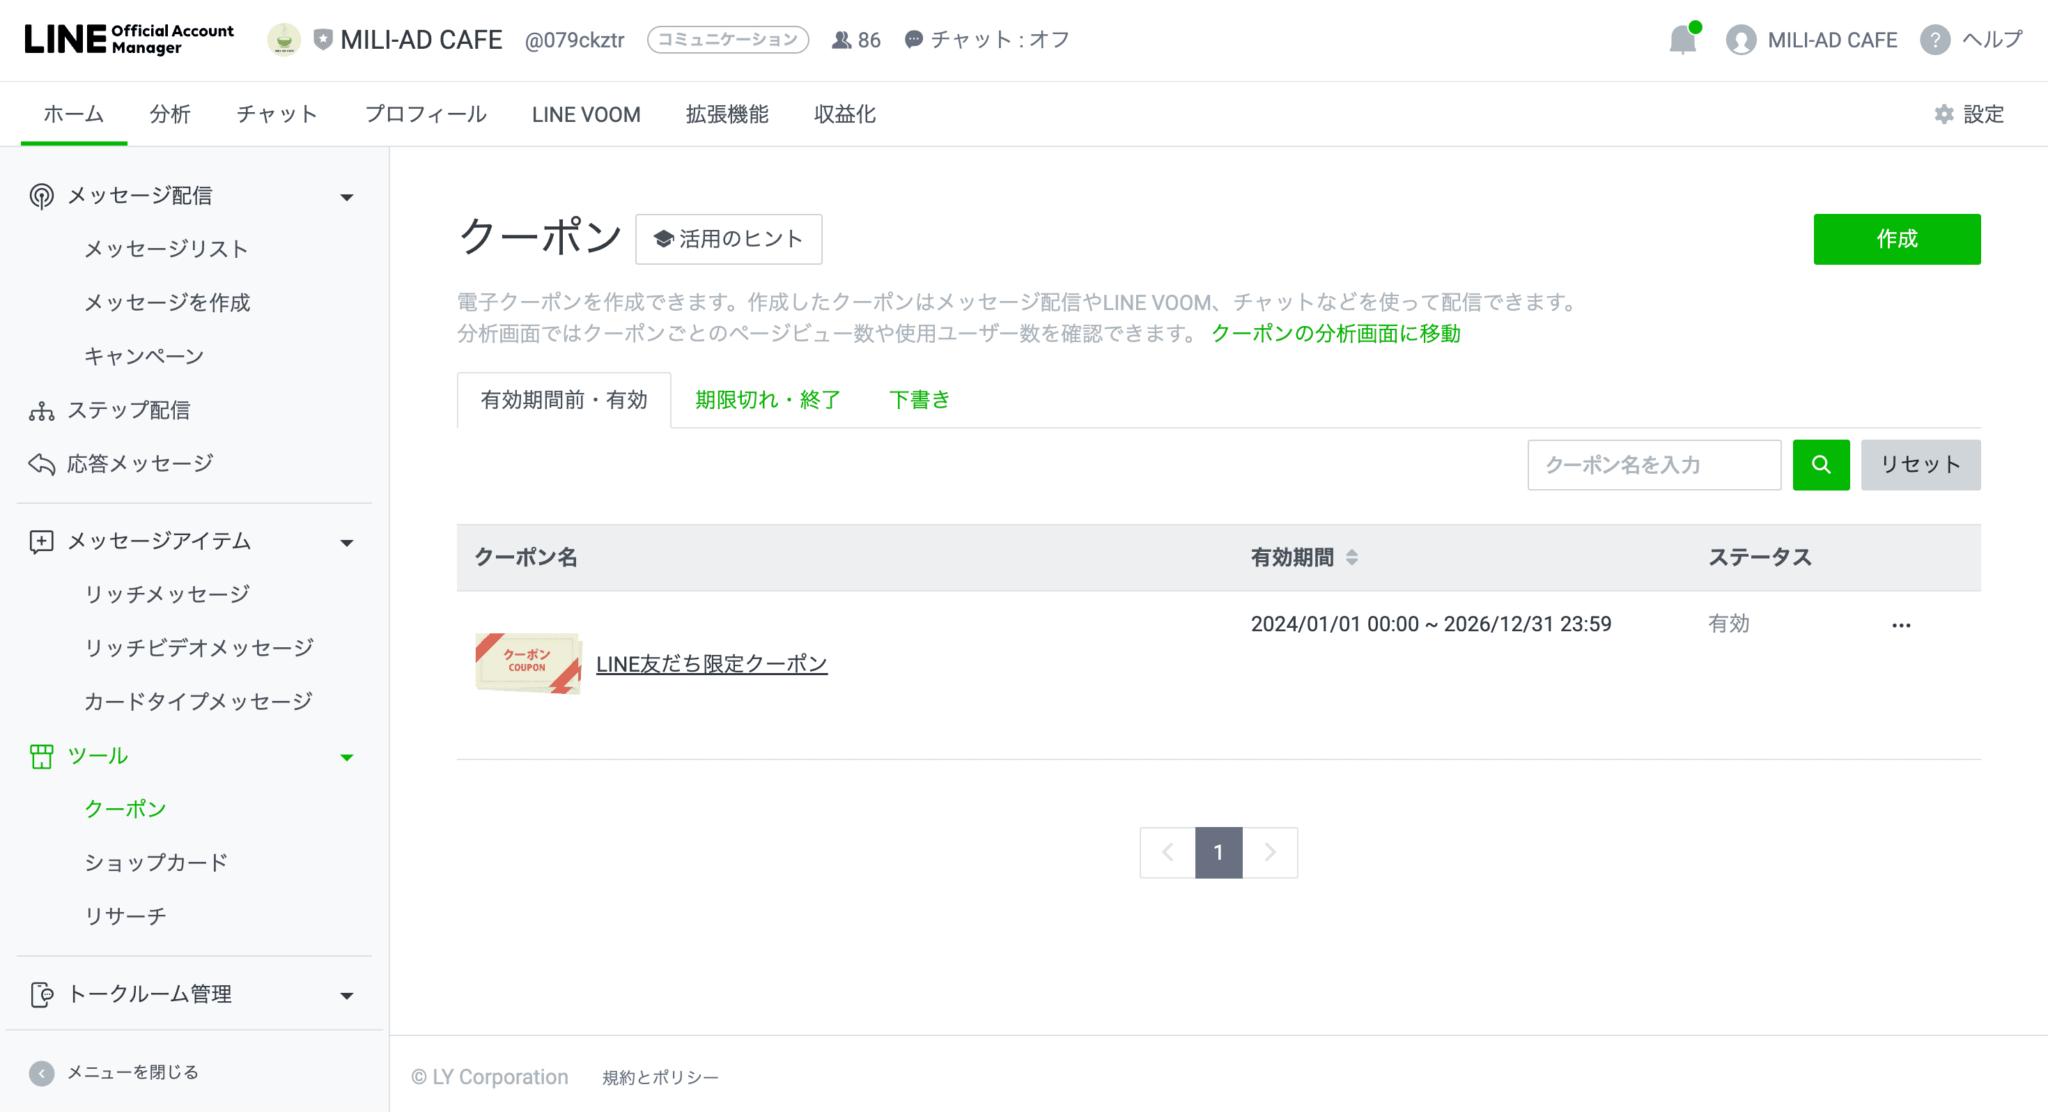Select the メッセージ配信 megaphone icon in sidebar
This screenshot has height=1112, width=2048.
[40, 195]
